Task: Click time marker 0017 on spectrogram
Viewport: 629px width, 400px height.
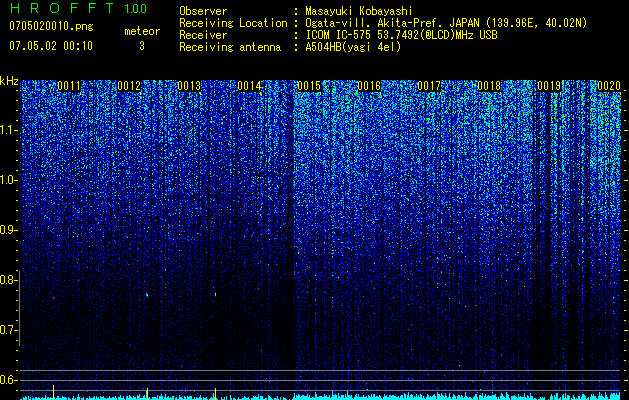Action: click(429, 86)
